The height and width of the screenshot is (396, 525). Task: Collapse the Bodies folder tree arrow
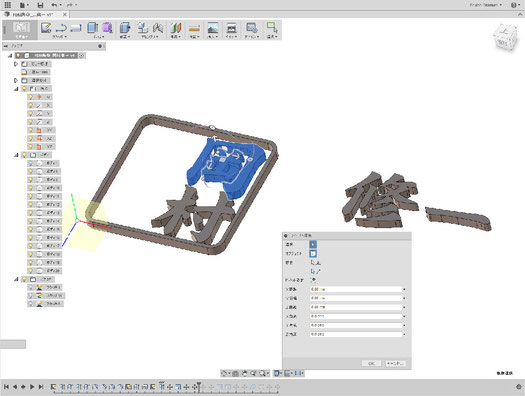[x=16, y=155]
